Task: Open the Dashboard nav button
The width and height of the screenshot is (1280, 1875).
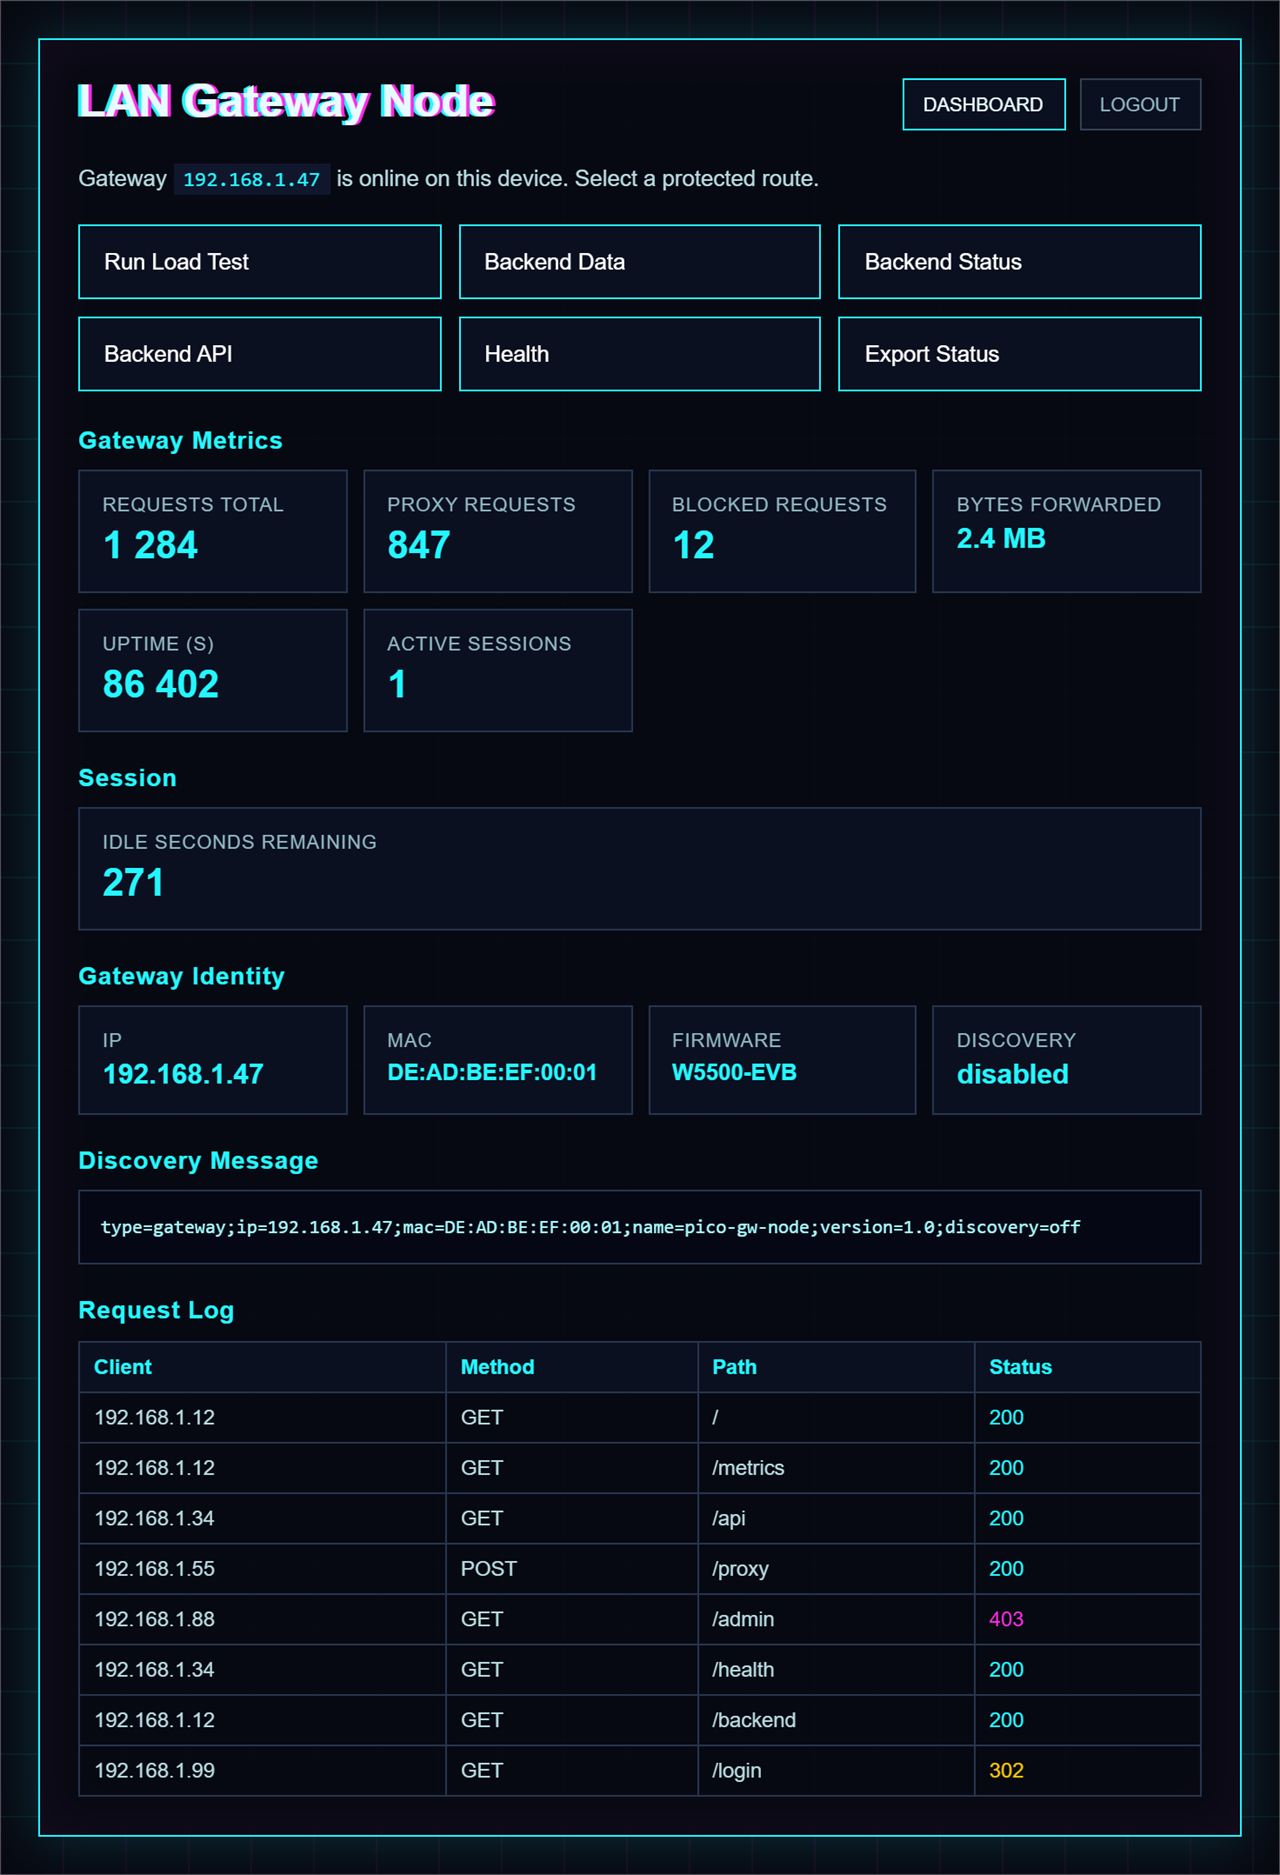Action: (x=983, y=104)
